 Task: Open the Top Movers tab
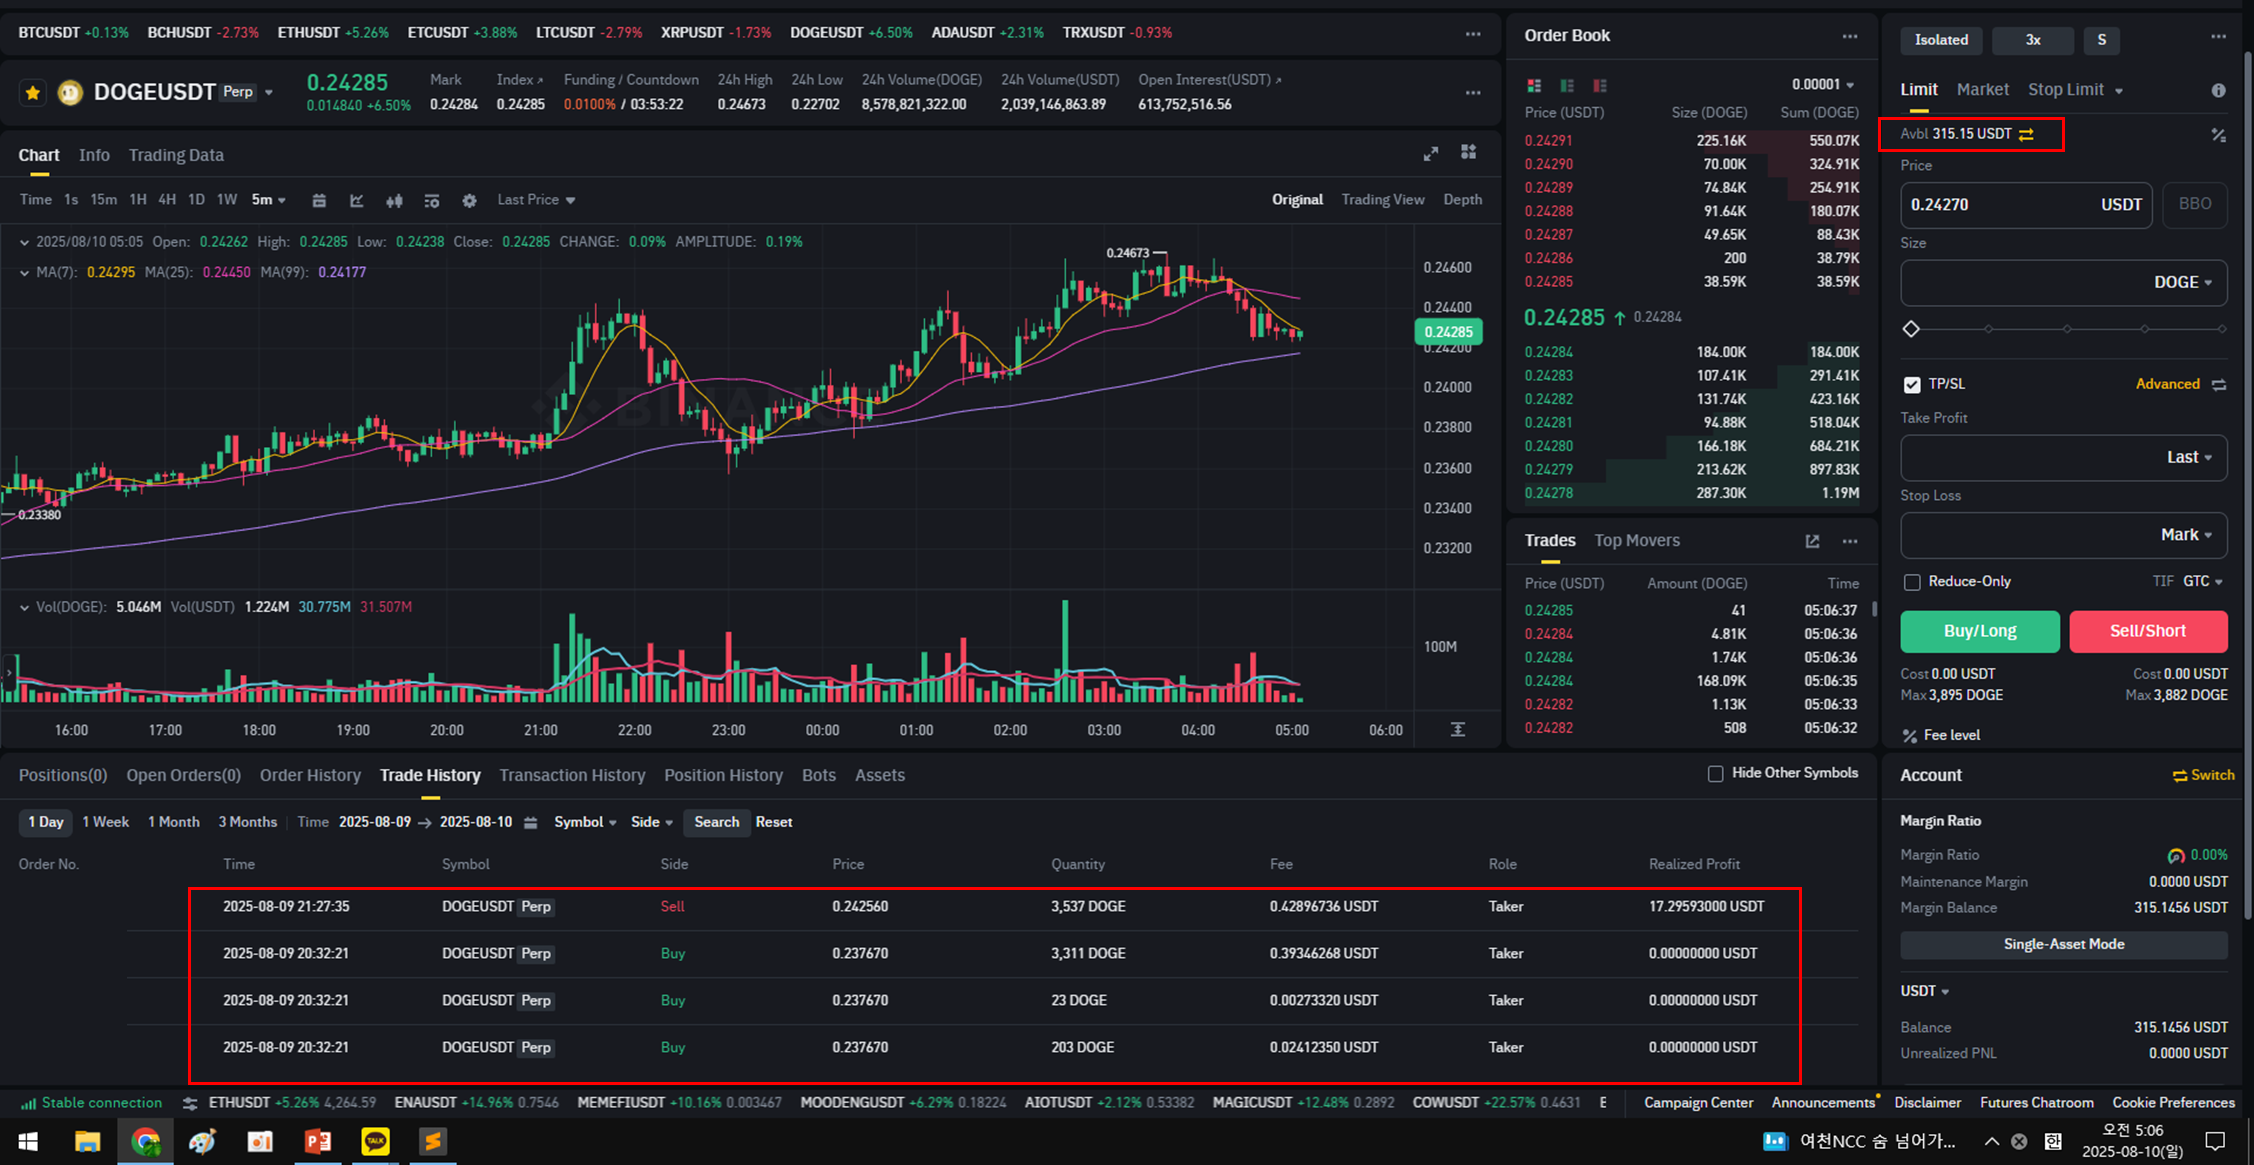(1636, 540)
